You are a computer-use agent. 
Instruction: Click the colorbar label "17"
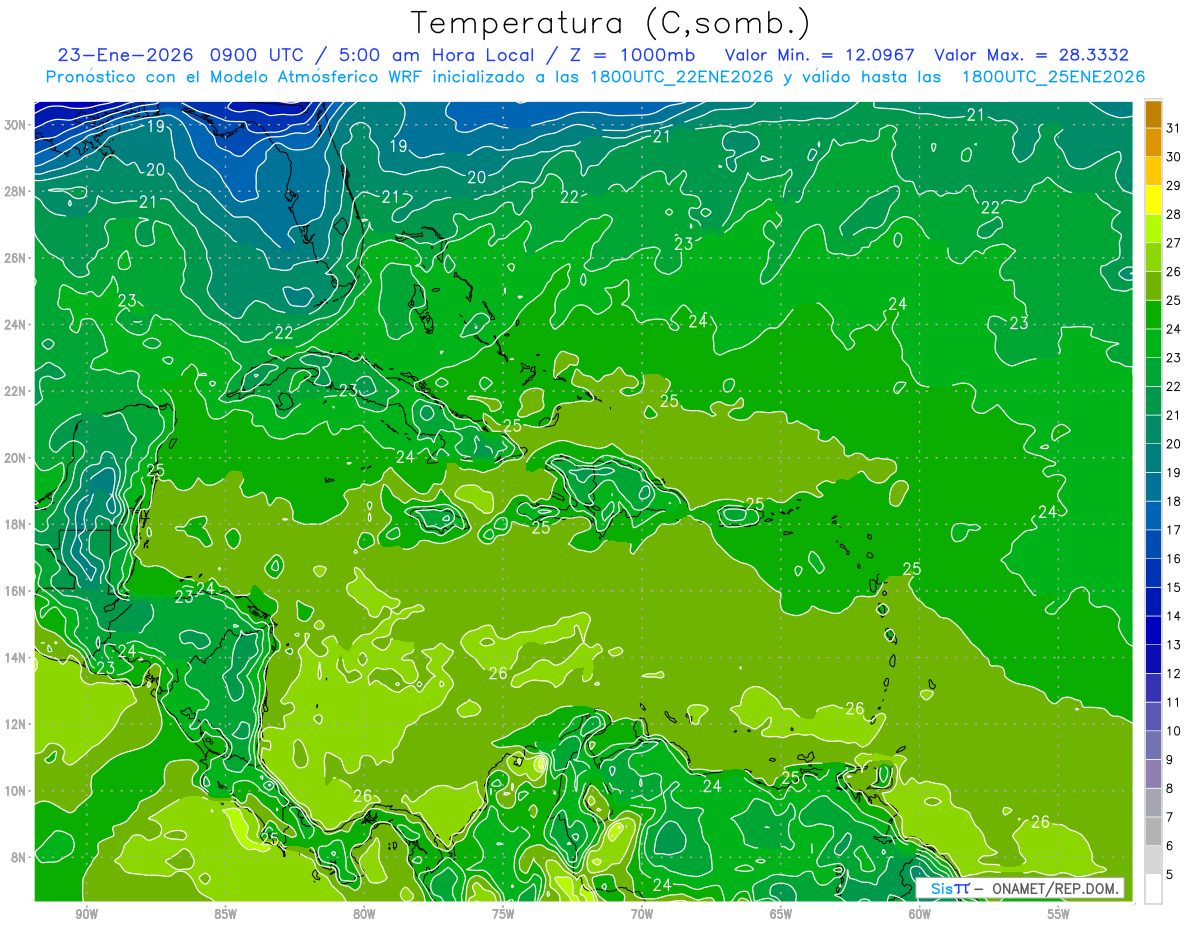click(1174, 530)
